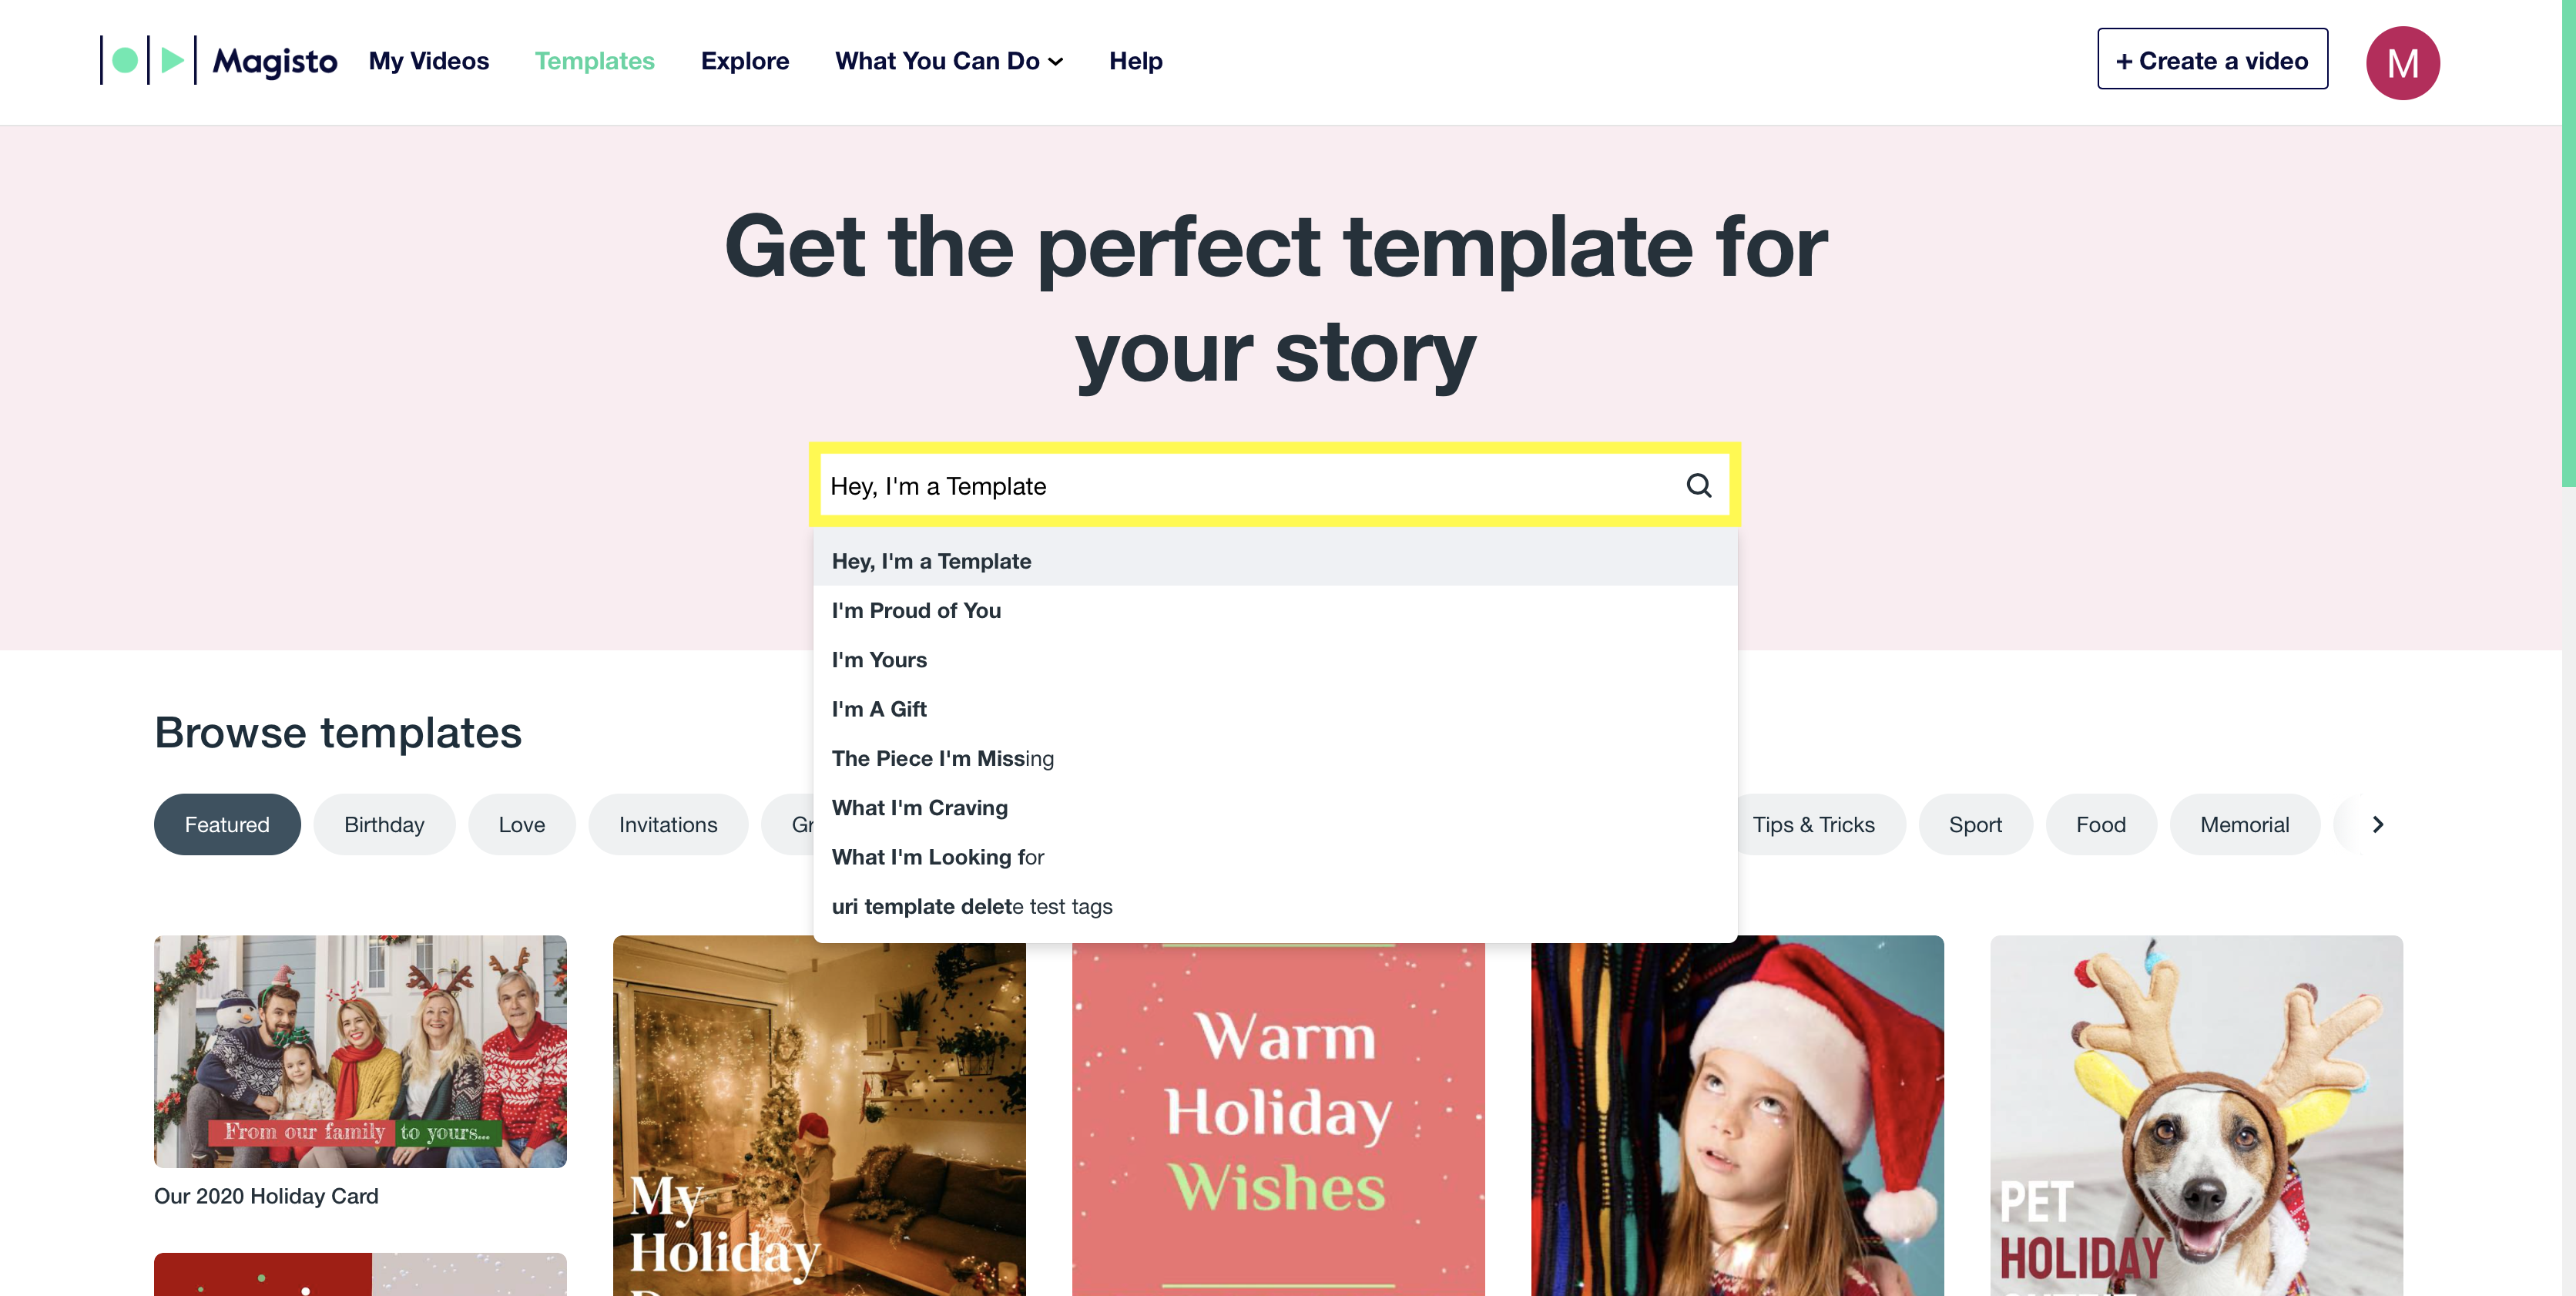
Task: Open the Help page
Action: pyautogui.click(x=1135, y=61)
